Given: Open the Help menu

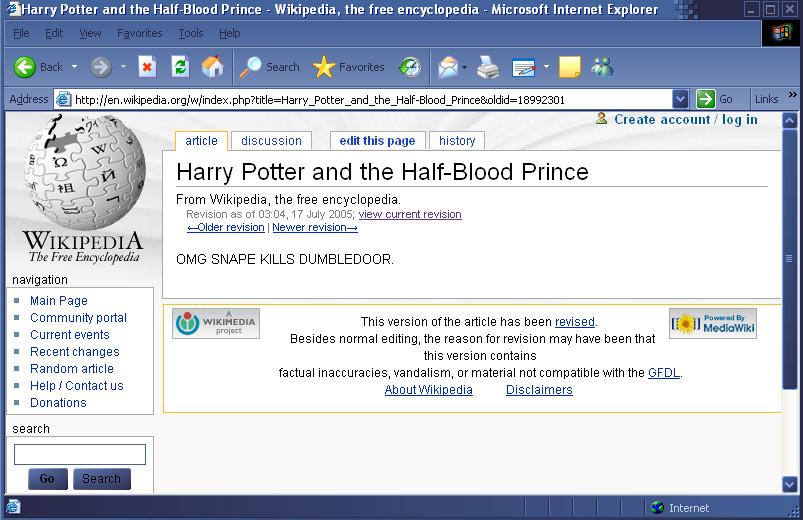Looking at the screenshot, I should point(229,33).
